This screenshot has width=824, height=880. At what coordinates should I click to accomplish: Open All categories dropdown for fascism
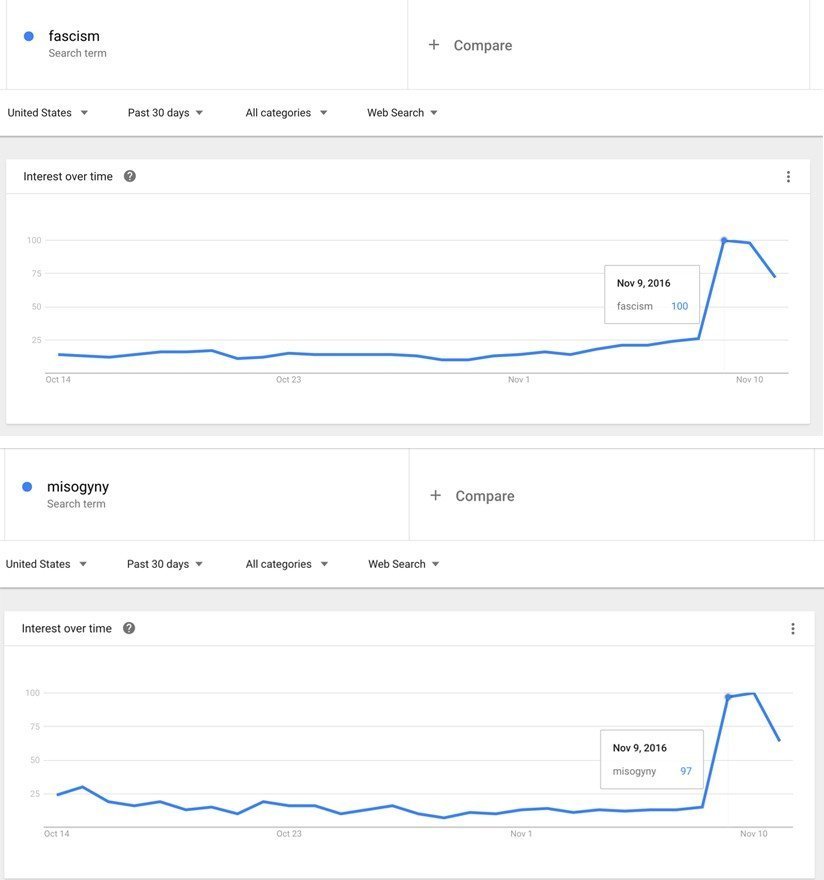pos(286,113)
